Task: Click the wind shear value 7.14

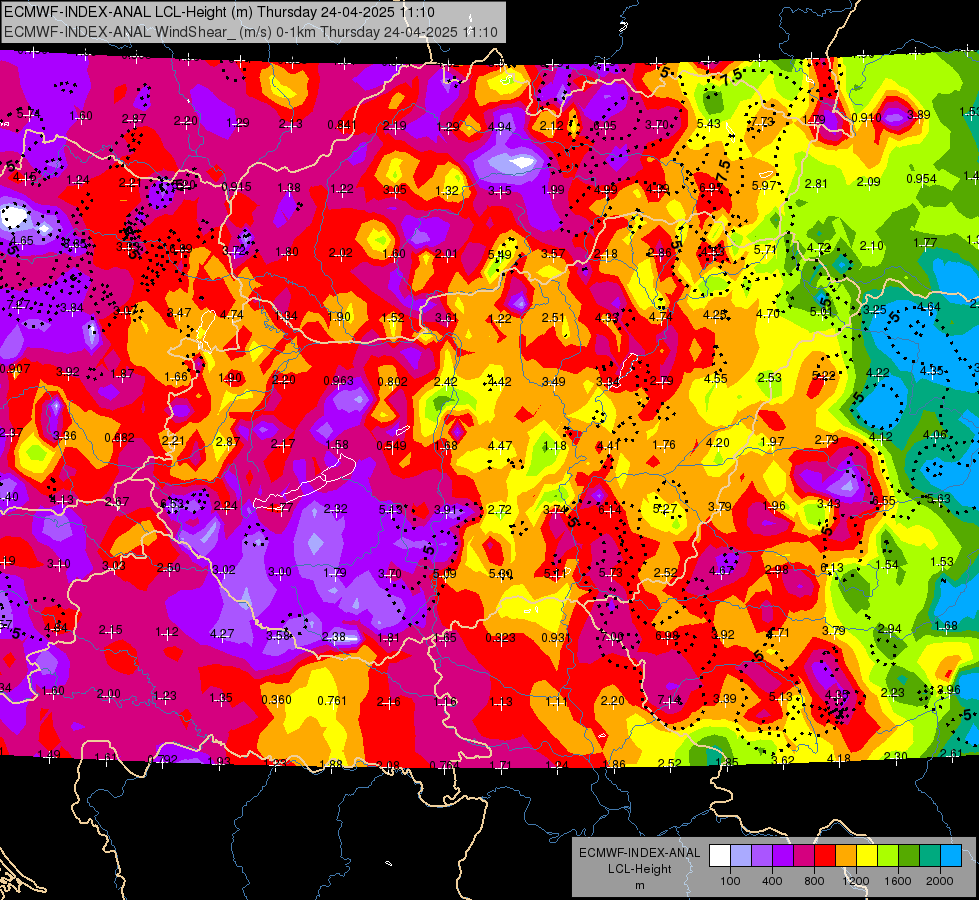Action: click(669, 700)
